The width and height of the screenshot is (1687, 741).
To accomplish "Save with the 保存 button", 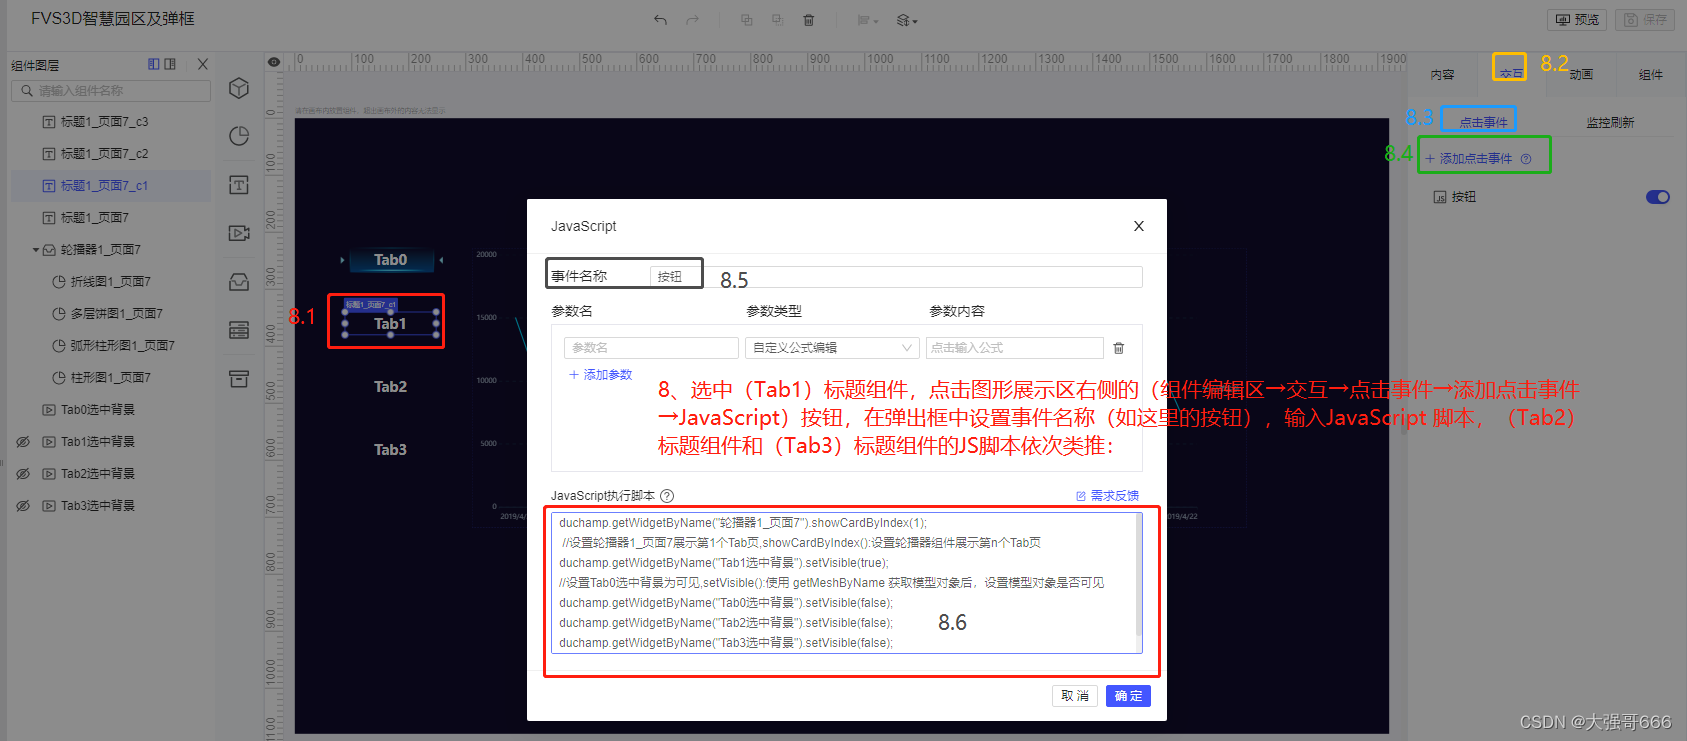I will pos(1646,20).
